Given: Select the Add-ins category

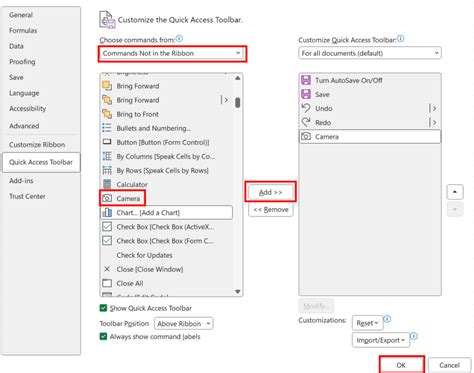Looking at the screenshot, I should tap(21, 181).
